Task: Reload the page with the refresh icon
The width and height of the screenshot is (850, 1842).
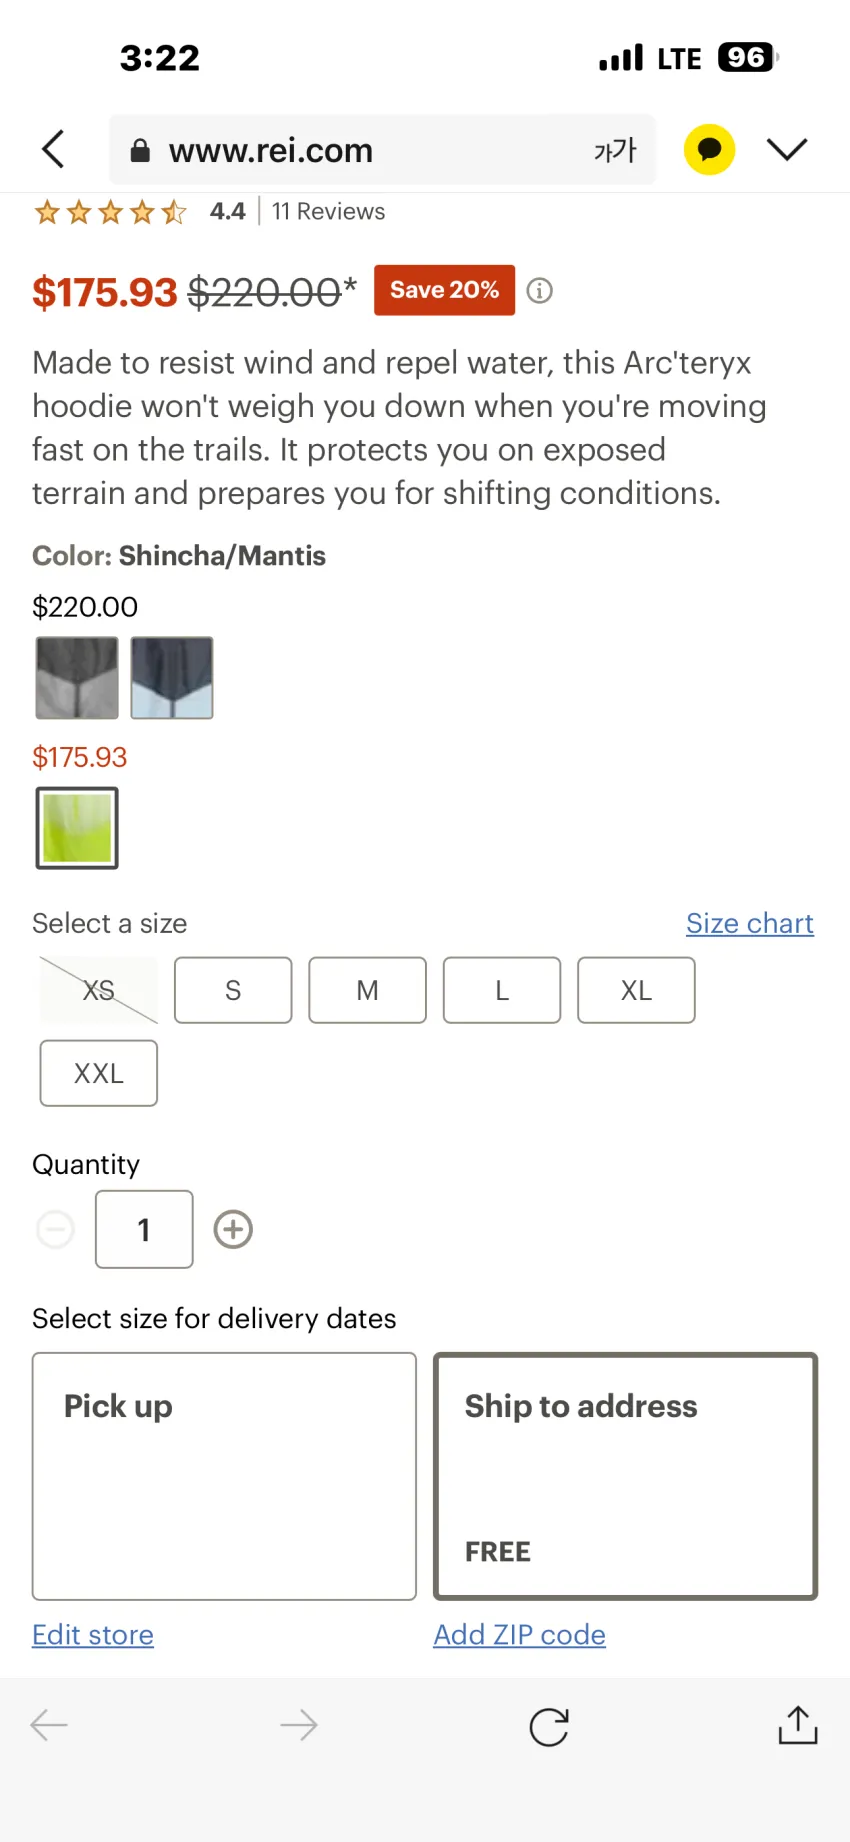Action: tap(549, 1726)
